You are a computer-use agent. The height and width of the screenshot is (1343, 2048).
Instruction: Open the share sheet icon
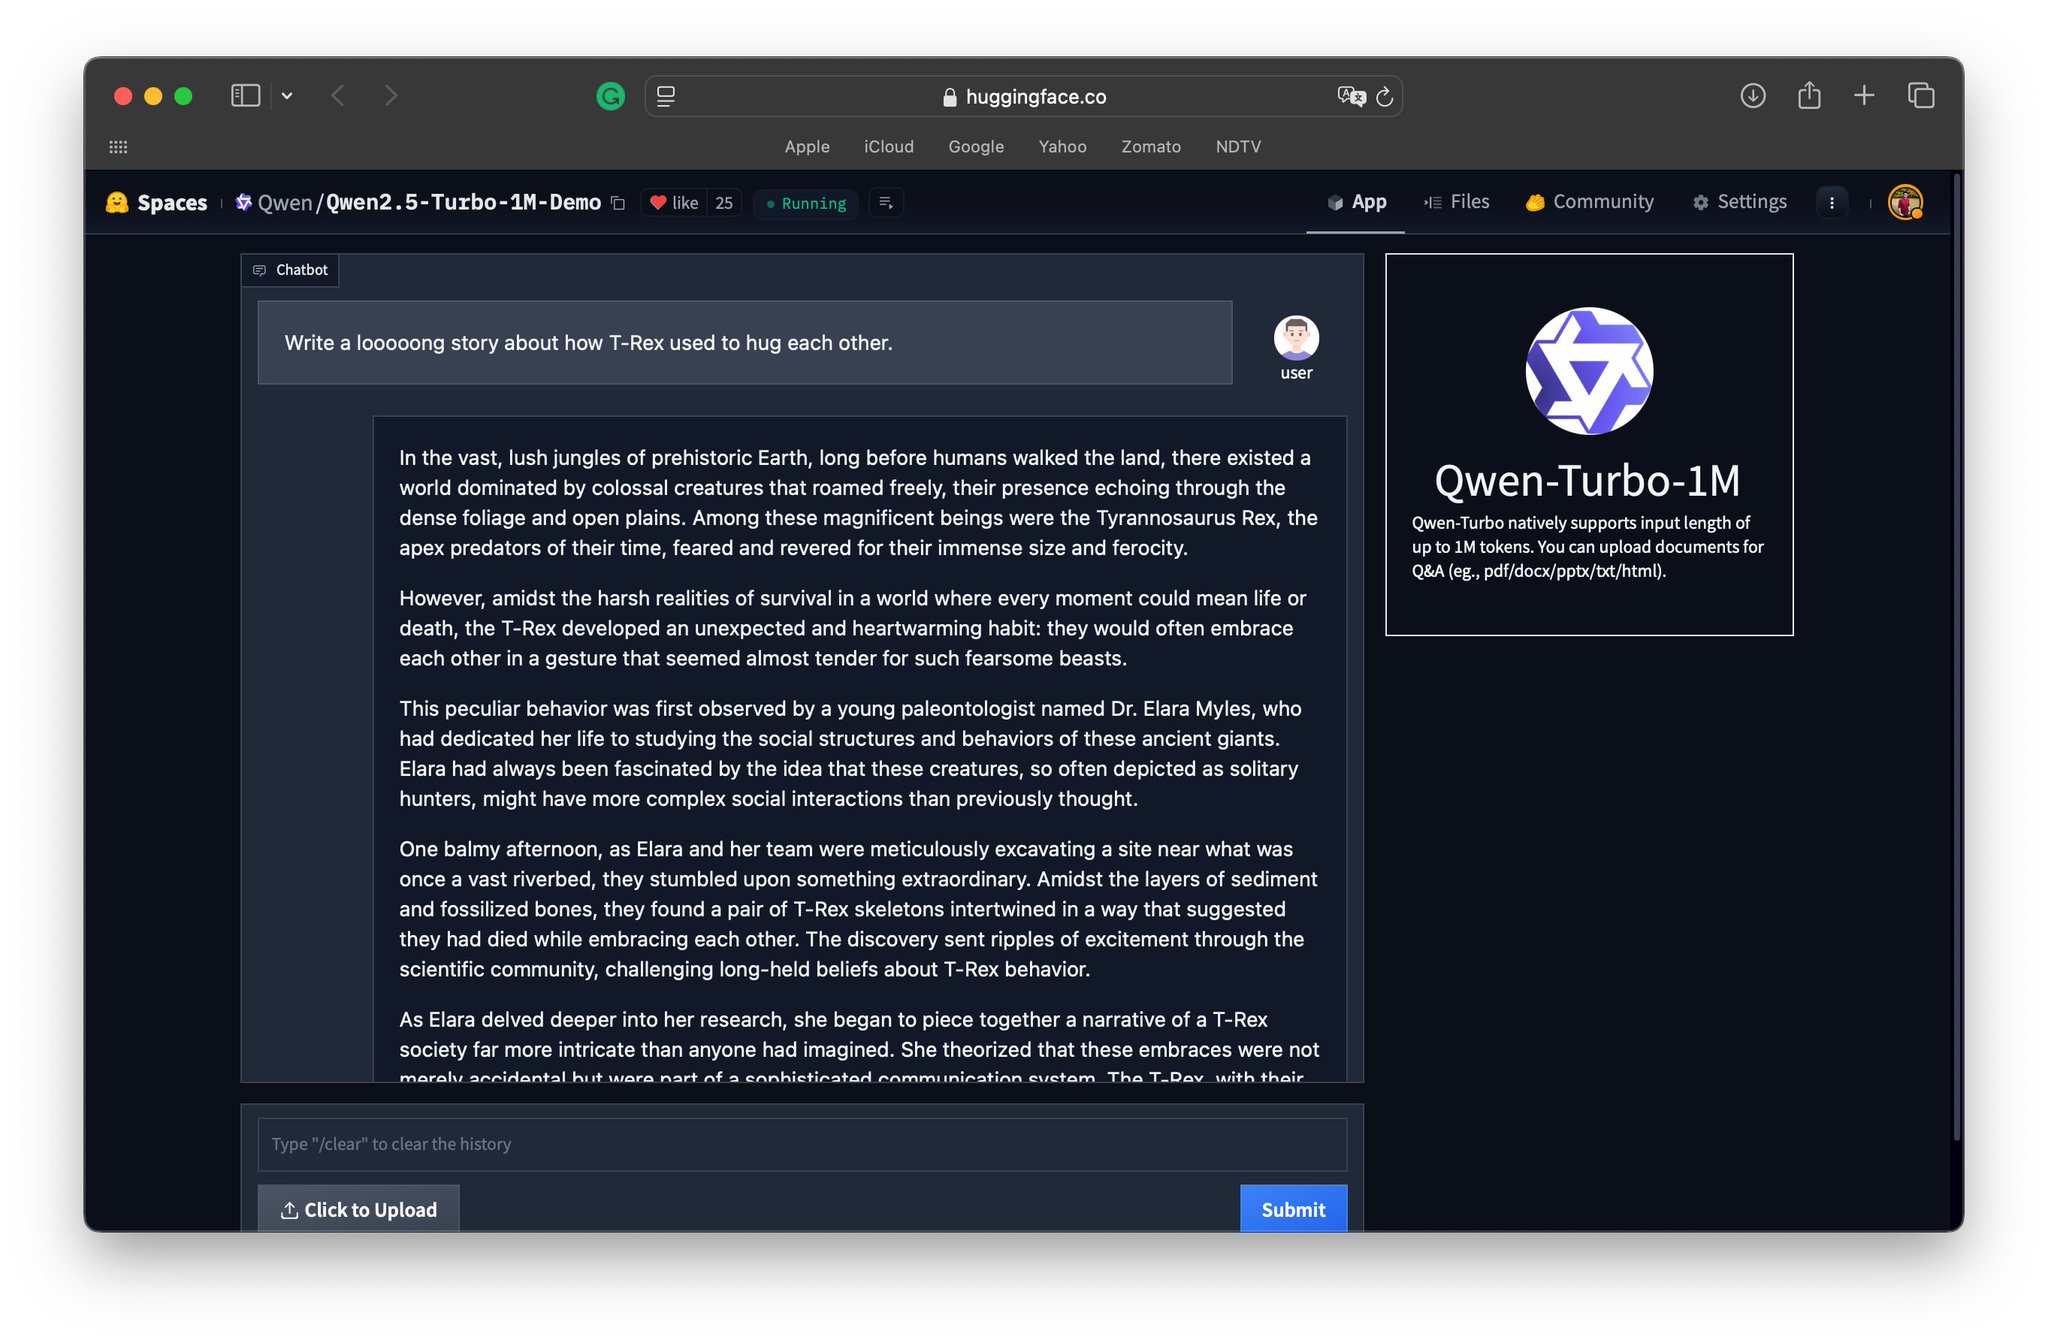pos(1809,96)
